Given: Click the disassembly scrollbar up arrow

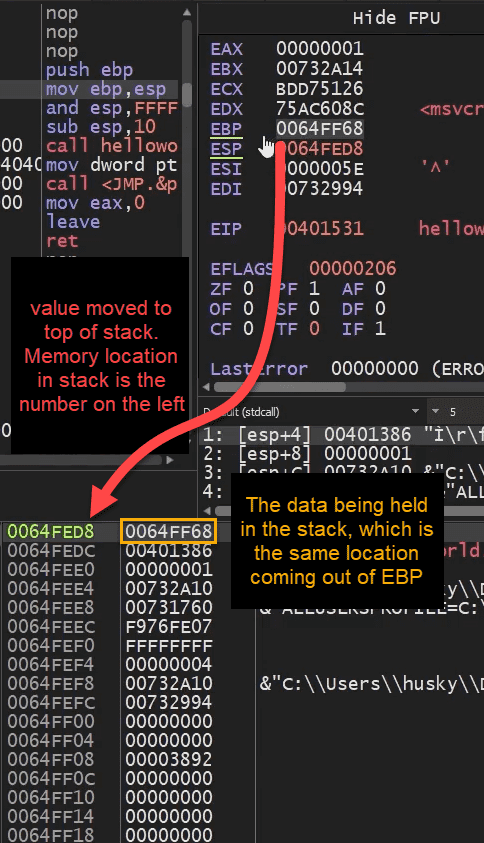Looking at the screenshot, I should (x=187, y=12).
